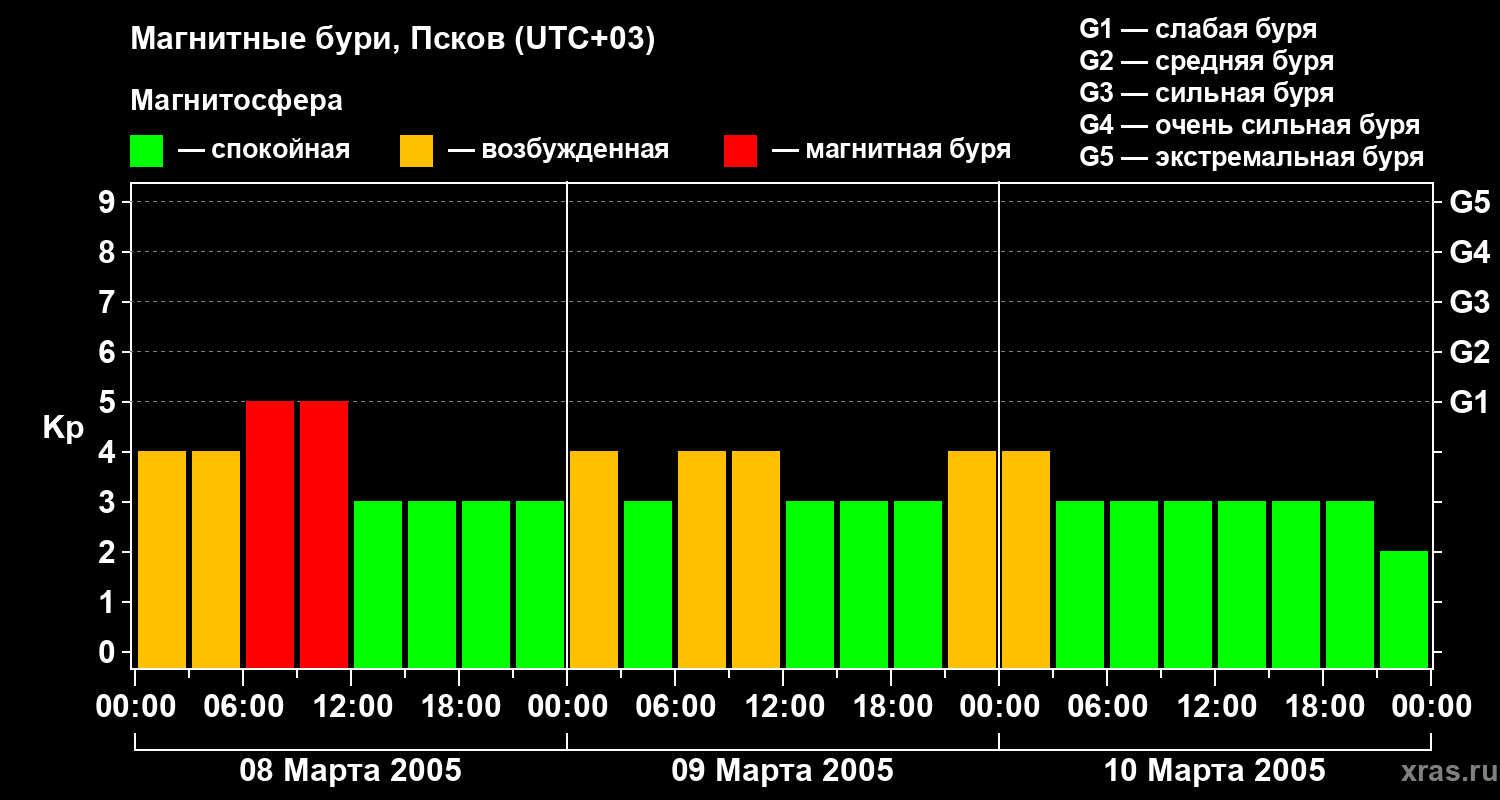Select the «10 Марта 2005» date label
1500x800 pixels.
click(1214, 771)
